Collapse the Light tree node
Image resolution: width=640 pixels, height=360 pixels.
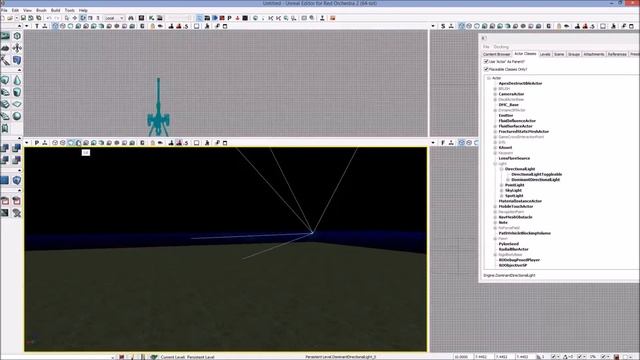[495, 164]
